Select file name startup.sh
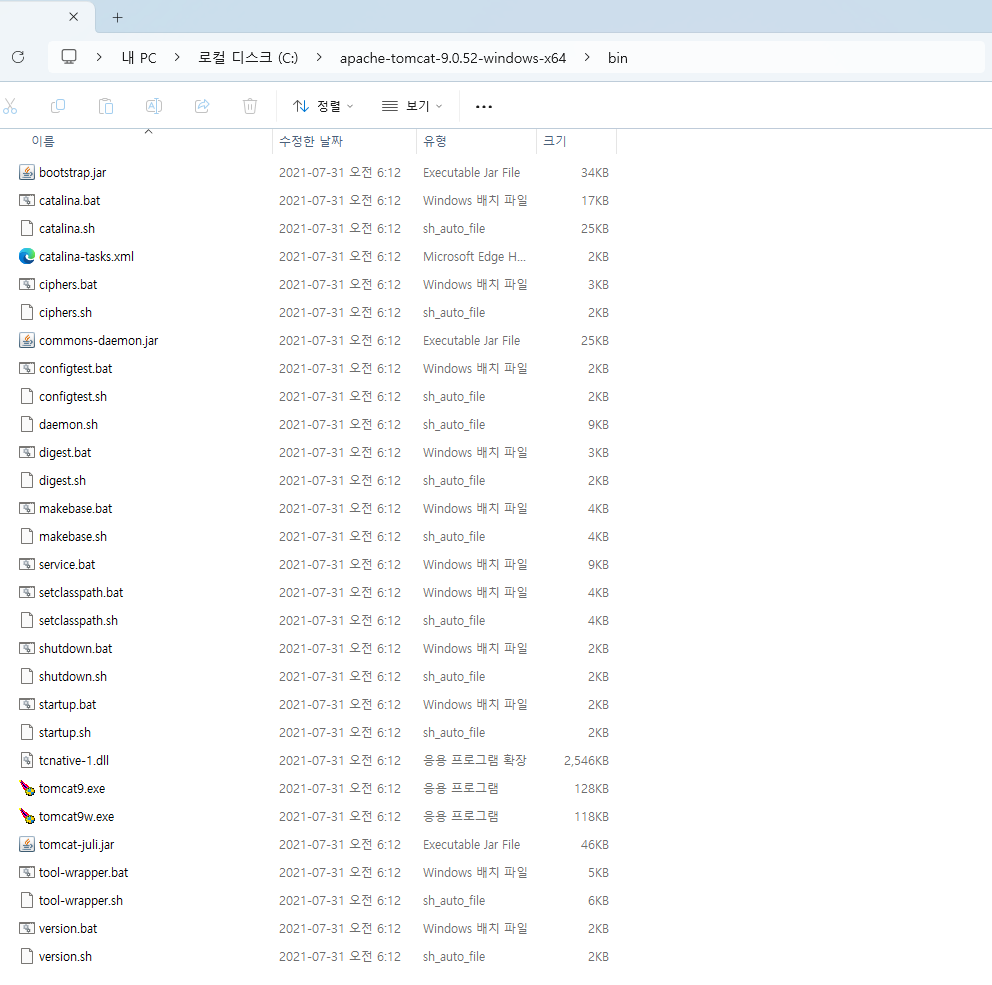Image resolution: width=992 pixels, height=985 pixels. 65,733
